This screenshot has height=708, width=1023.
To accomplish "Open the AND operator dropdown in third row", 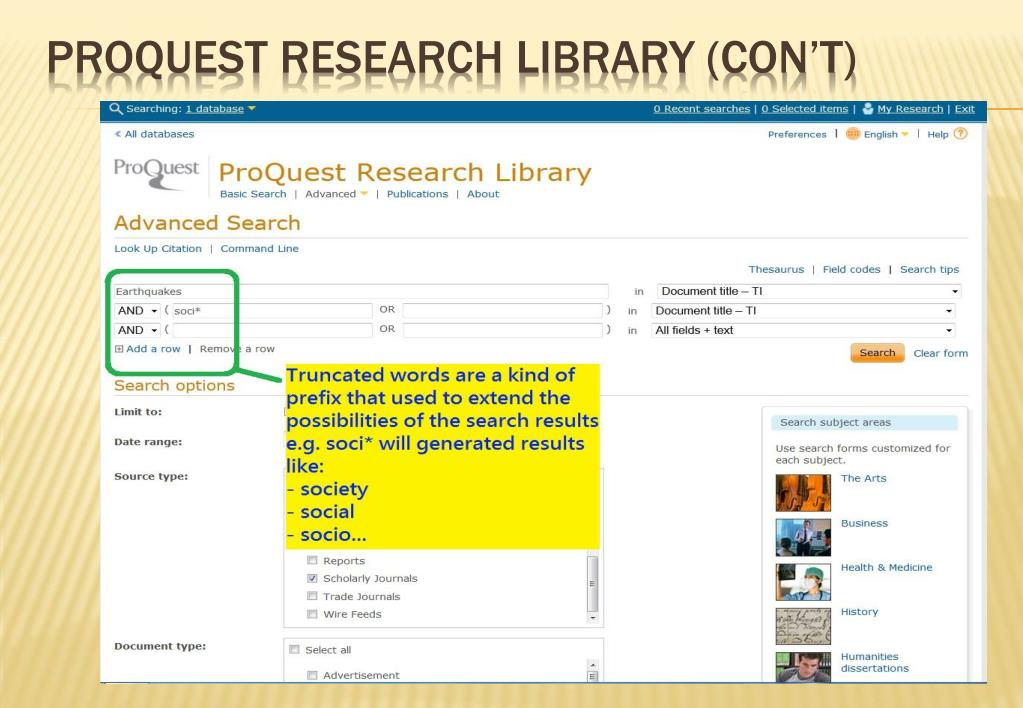I will point(137,331).
